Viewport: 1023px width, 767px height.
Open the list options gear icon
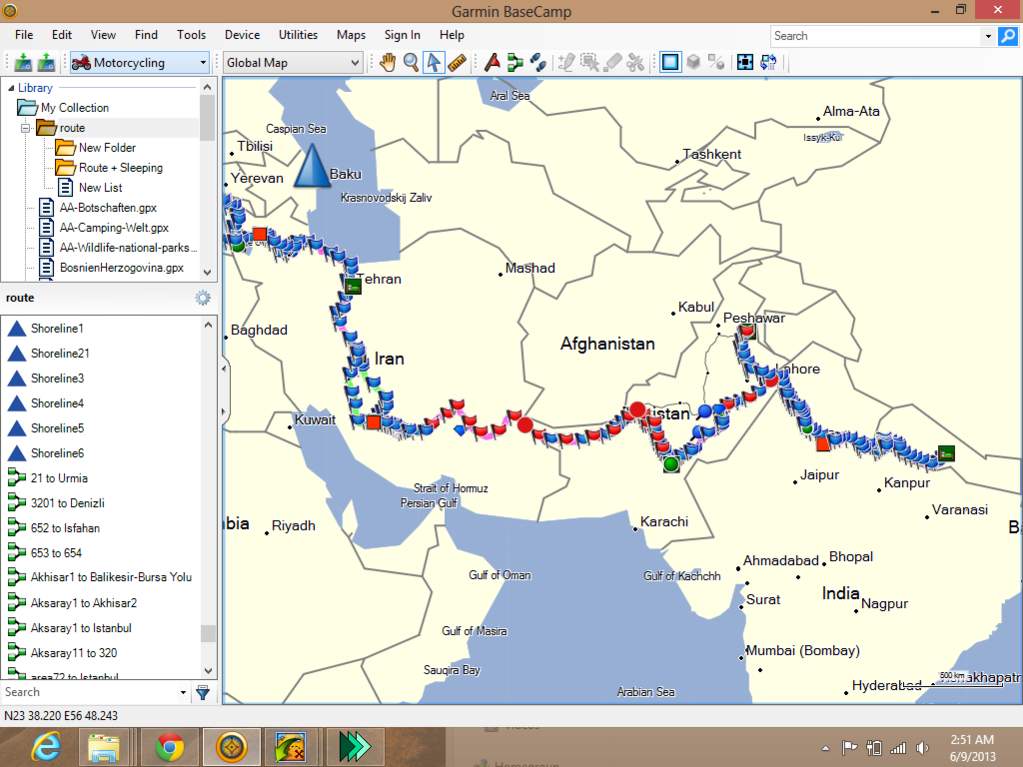[x=203, y=298]
